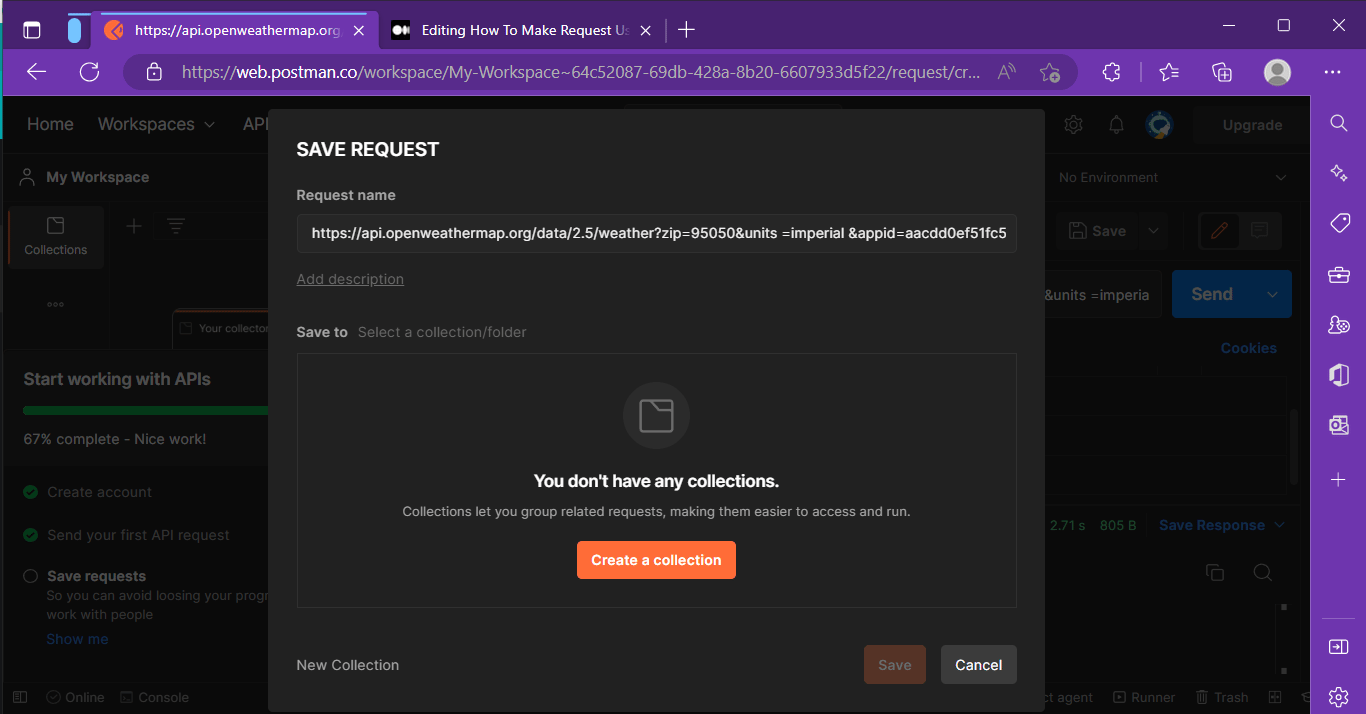Viewport: 1366px width, 714px height.
Task: Expand the Workspaces dropdown menu
Action: click(156, 124)
